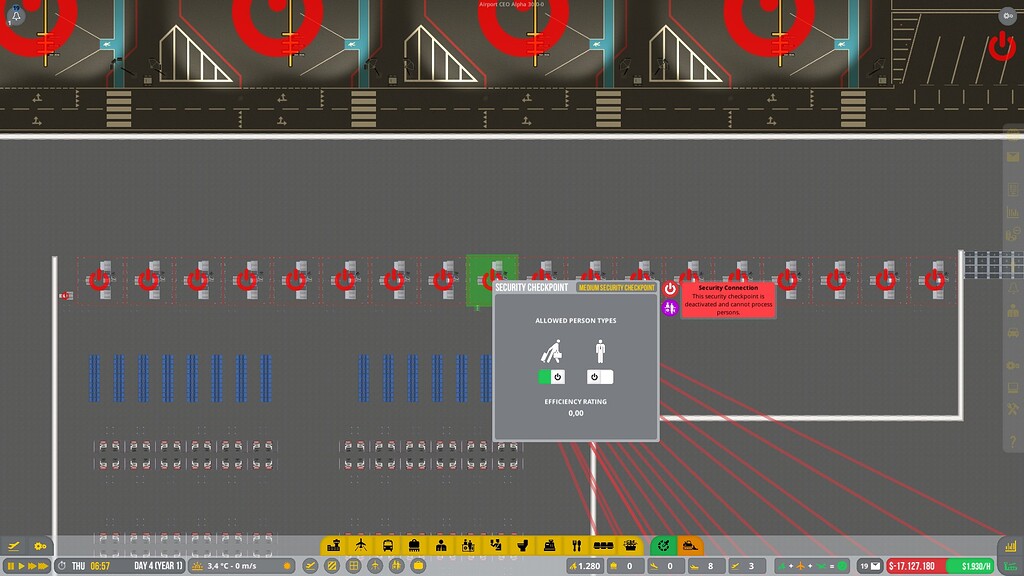
Task: Open the Medium Security Checkpoint label tab
Action: (x=616, y=287)
